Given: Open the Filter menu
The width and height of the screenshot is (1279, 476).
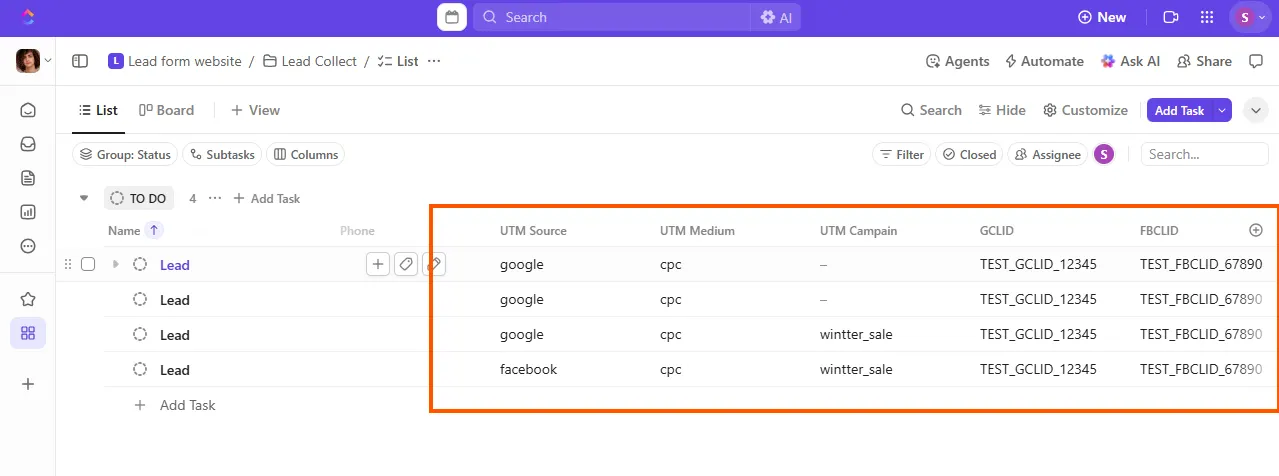Looking at the screenshot, I should tap(902, 155).
